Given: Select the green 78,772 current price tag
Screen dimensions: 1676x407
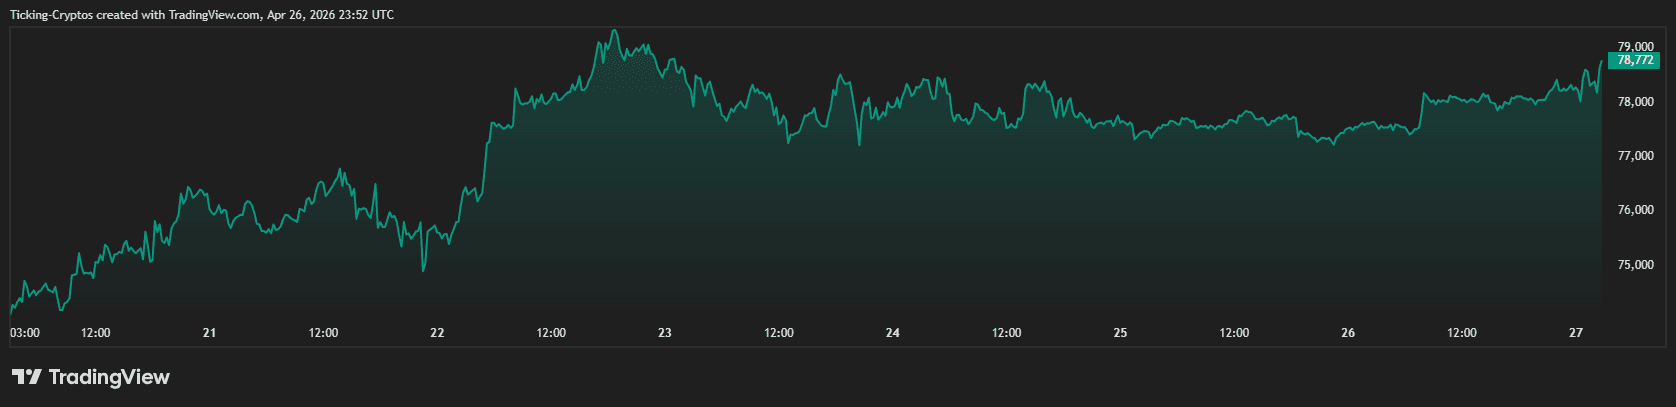Looking at the screenshot, I should point(1635,60).
